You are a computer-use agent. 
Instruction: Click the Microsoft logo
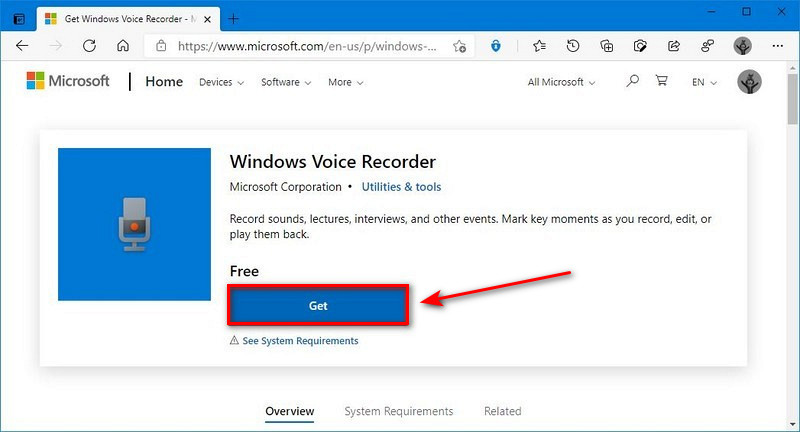tap(68, 81)
